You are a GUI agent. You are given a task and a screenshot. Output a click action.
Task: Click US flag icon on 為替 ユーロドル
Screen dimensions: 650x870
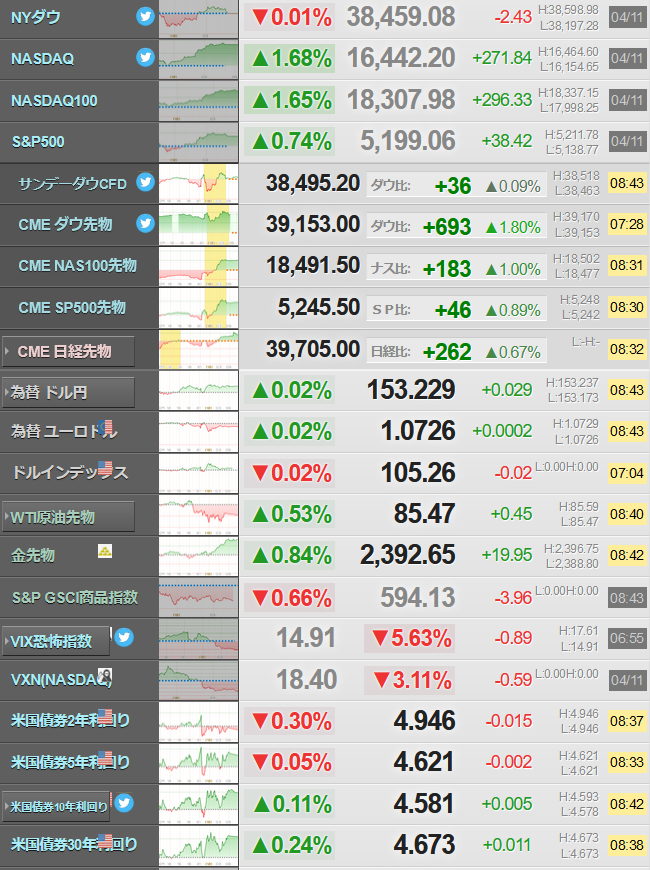coord(105,427)
